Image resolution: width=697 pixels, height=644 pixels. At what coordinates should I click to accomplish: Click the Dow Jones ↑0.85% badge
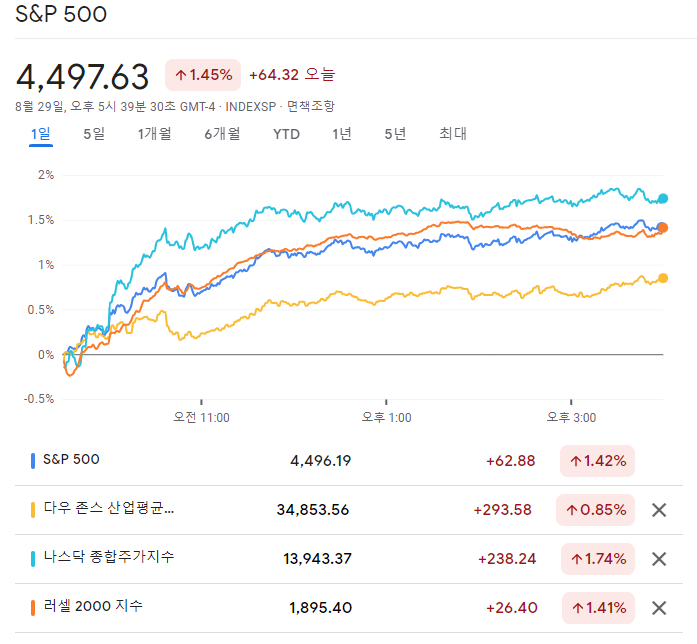(596, 510)
